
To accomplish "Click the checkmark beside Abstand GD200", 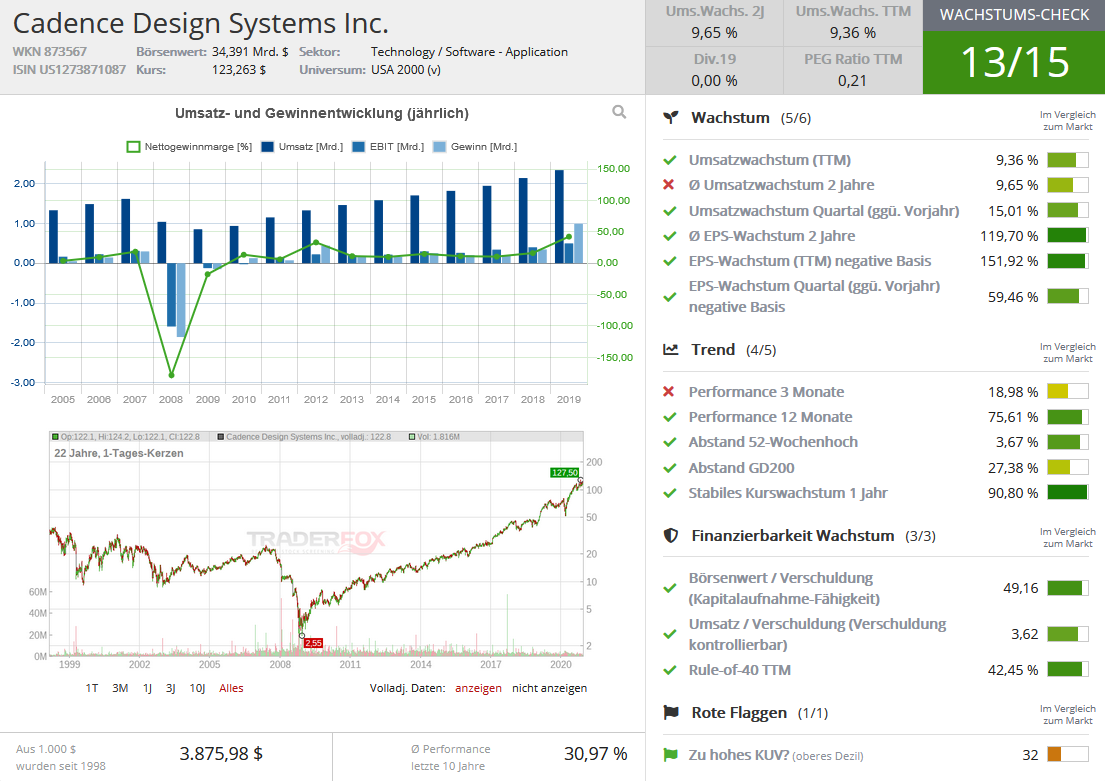I will [x=669, y=467].
